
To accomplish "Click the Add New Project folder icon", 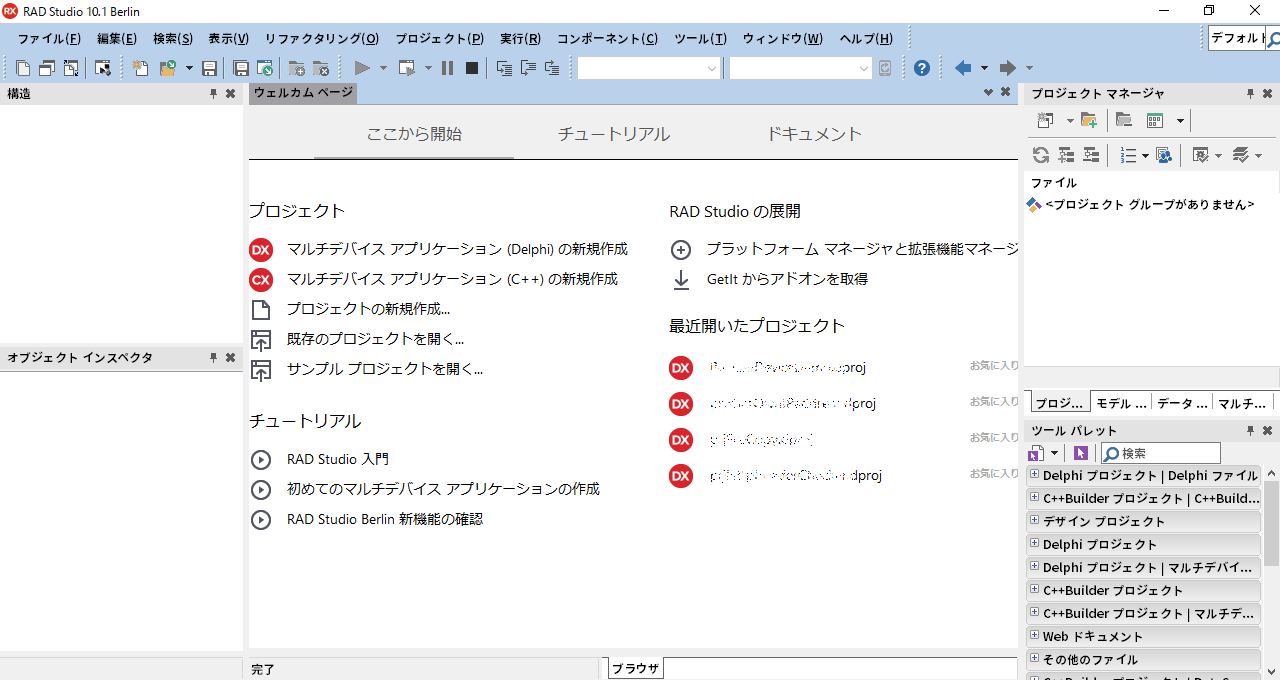I will pos(1089,120).
